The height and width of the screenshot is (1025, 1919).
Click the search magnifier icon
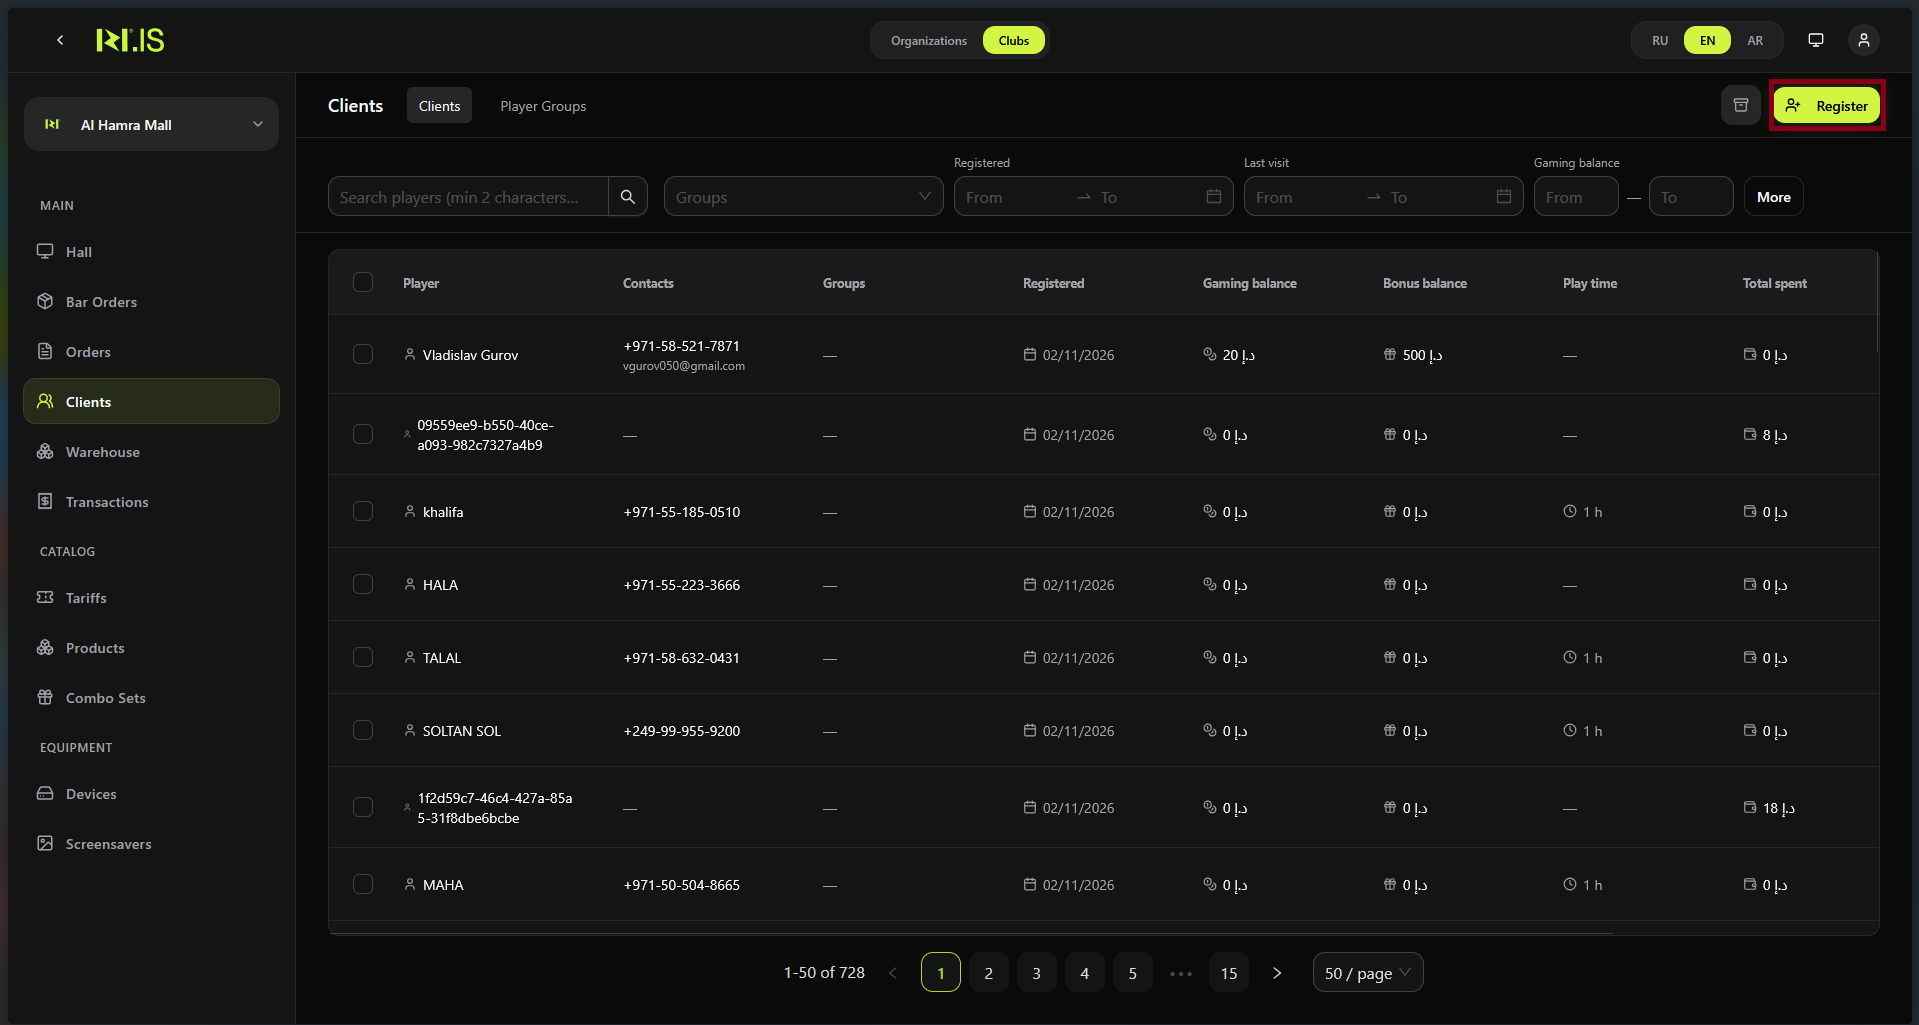coord(627,197)
